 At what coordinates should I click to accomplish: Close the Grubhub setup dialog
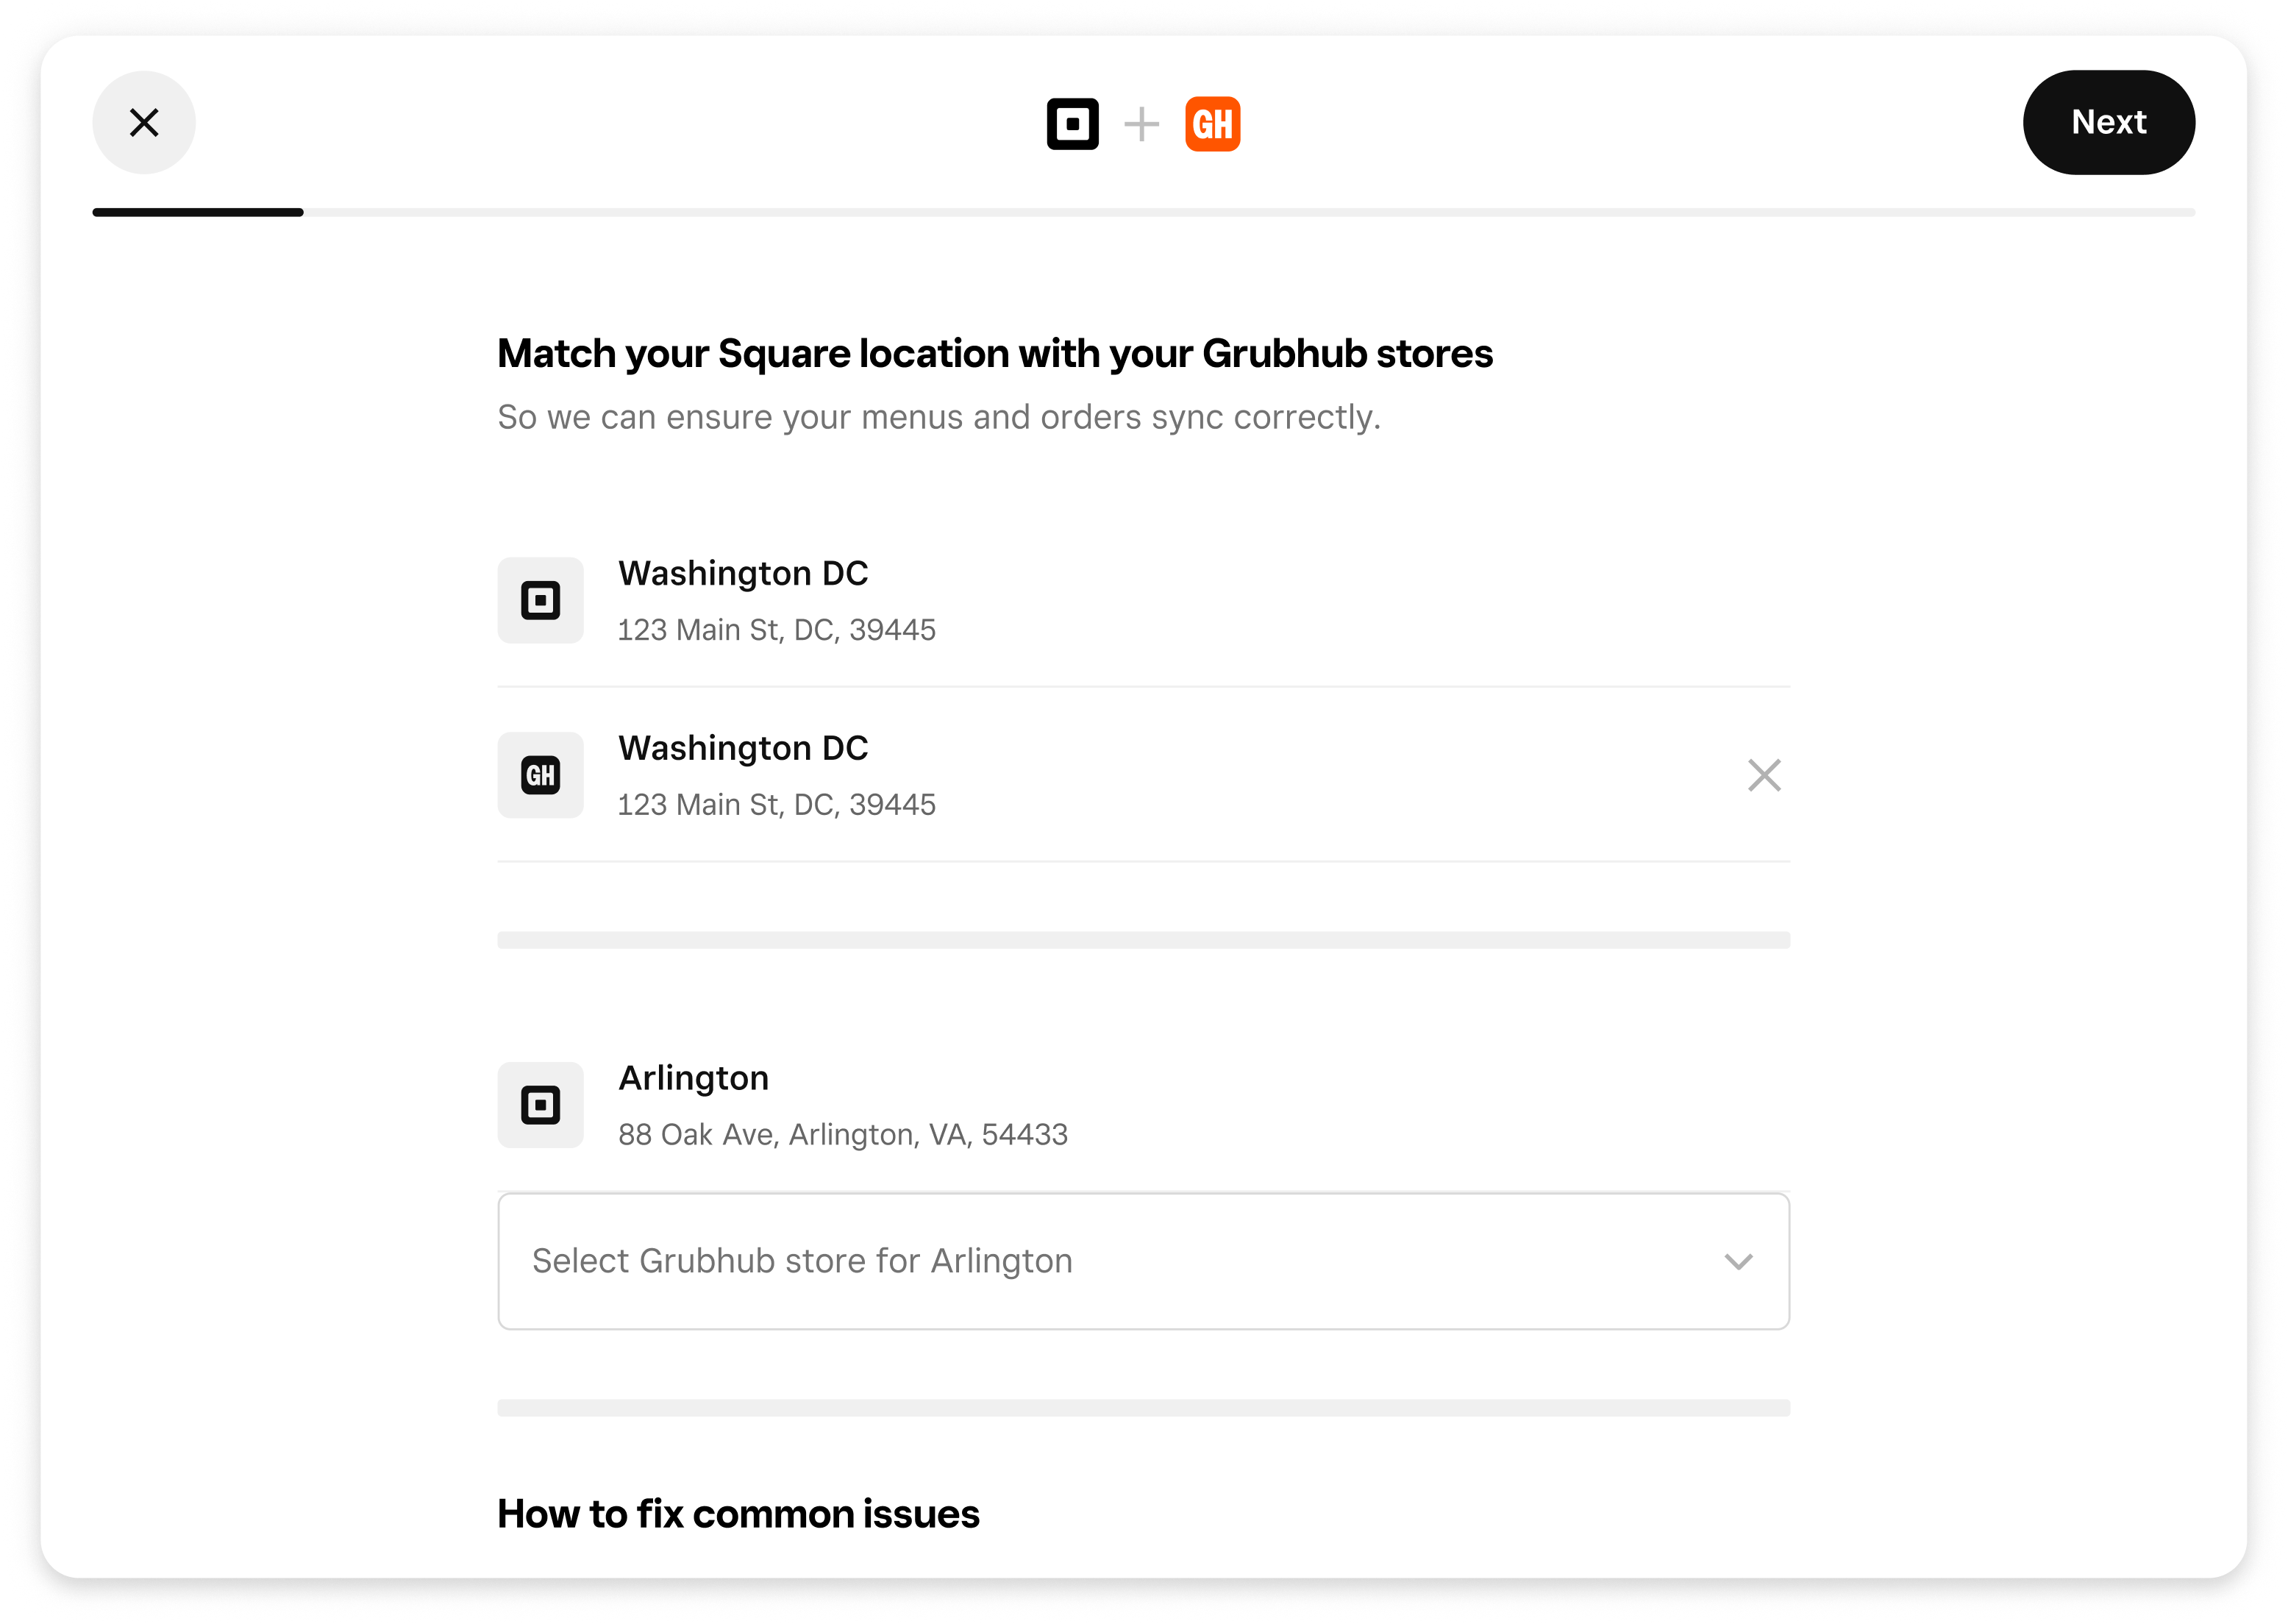(144, 122)
